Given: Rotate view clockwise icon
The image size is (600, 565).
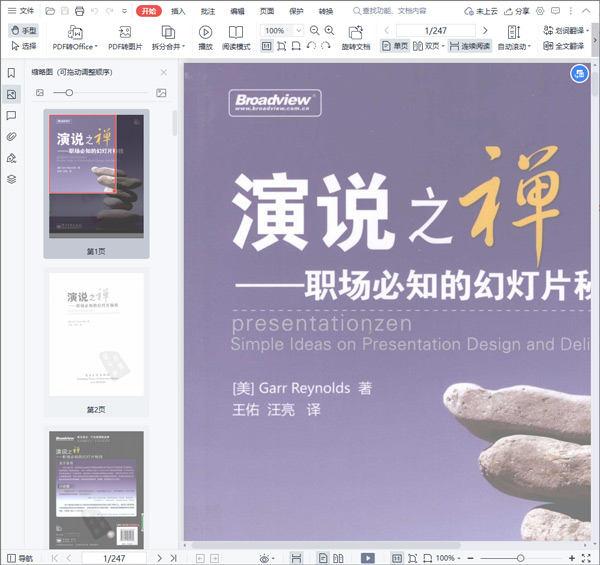Looking at the screenshot, I should point(326,46).
